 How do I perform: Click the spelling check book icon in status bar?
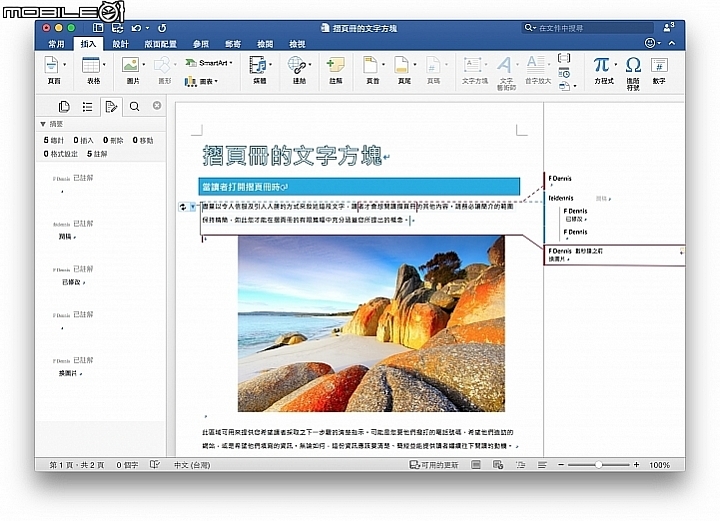pyautogui.click(x=155, y=465)
